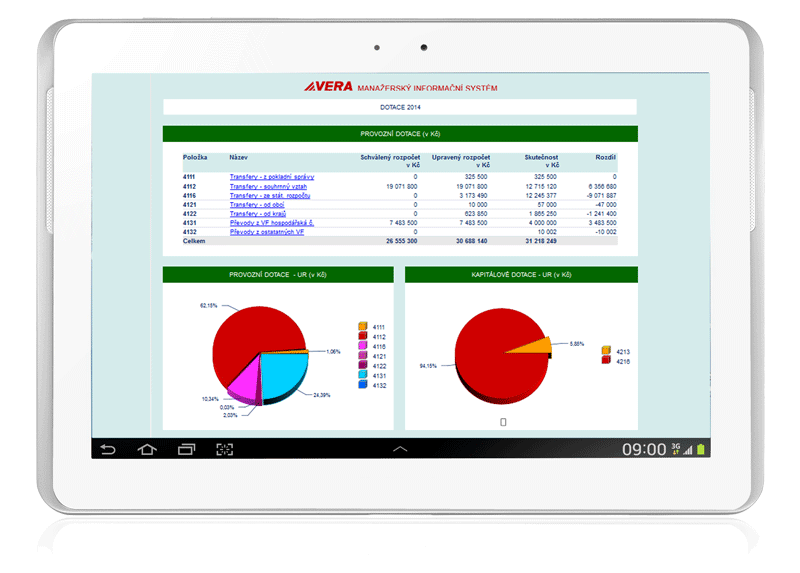Tap the screenshot capture icon
Viewport: 800px width, 573px height.
click(x=225, y=449)
